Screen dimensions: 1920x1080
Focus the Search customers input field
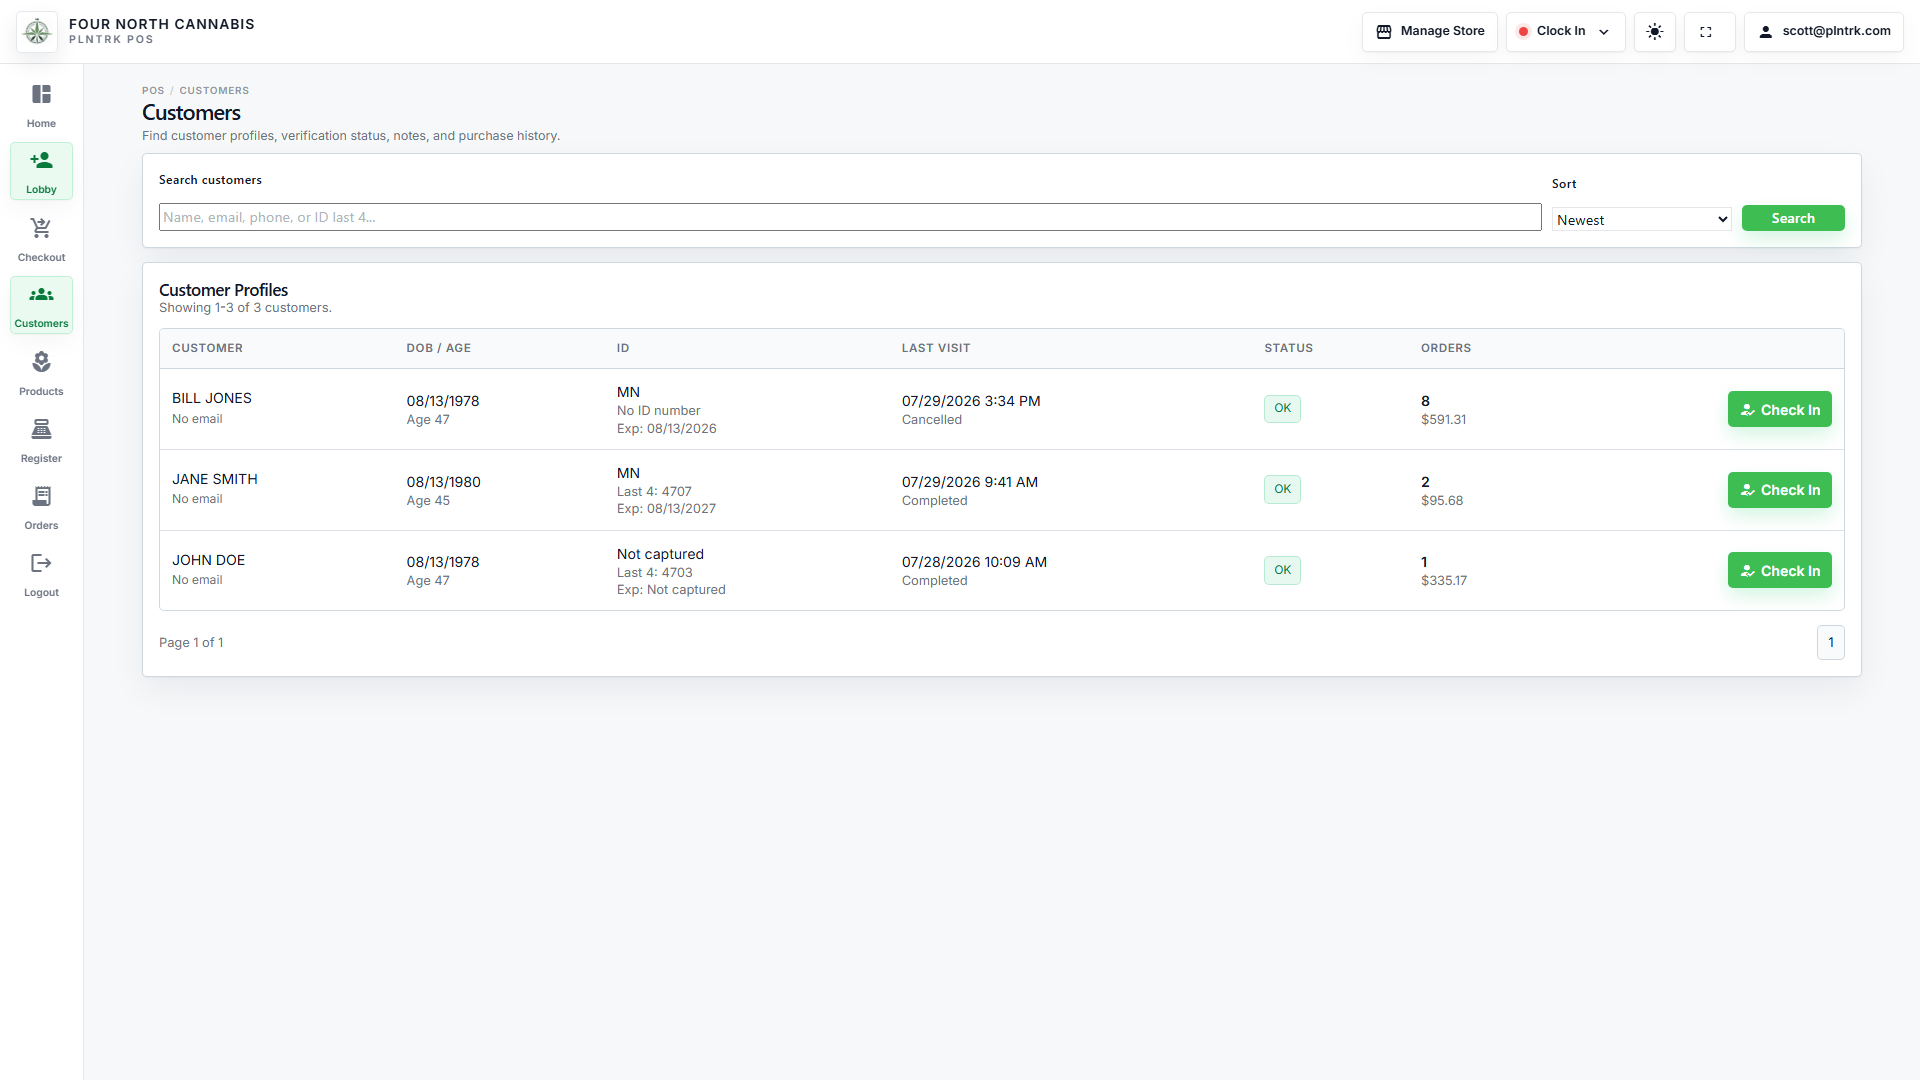pyautogui.click(x=850, y=217)
